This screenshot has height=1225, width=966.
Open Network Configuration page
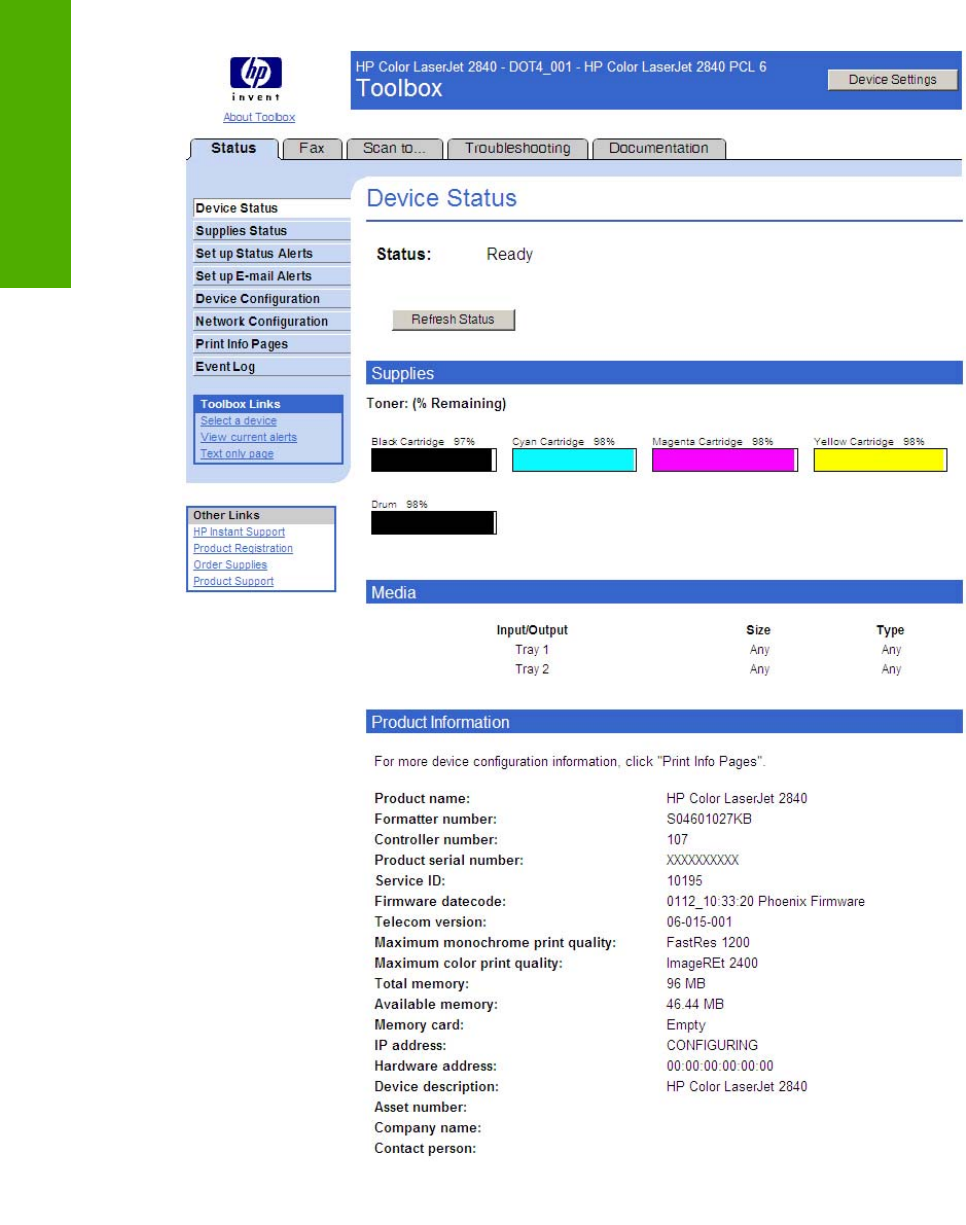coord(271,321)
